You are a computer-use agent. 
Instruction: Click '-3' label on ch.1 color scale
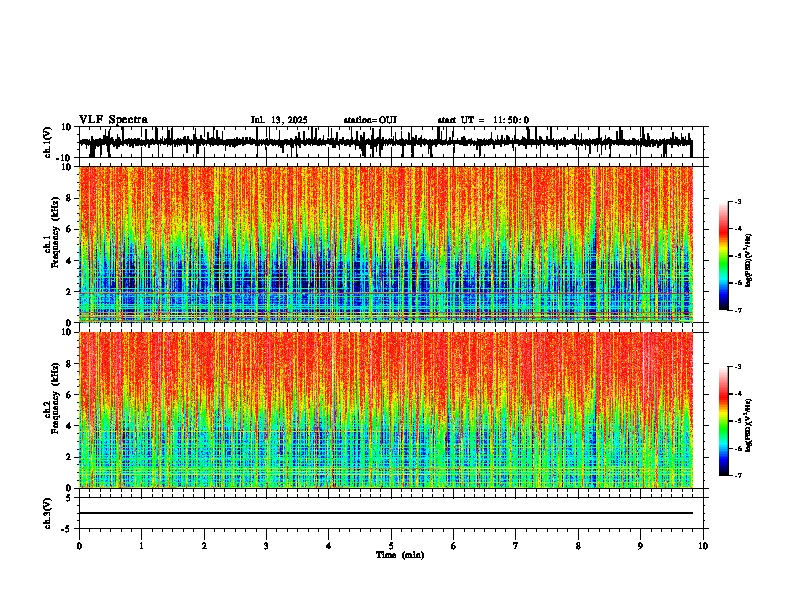[x=738, y=201]
